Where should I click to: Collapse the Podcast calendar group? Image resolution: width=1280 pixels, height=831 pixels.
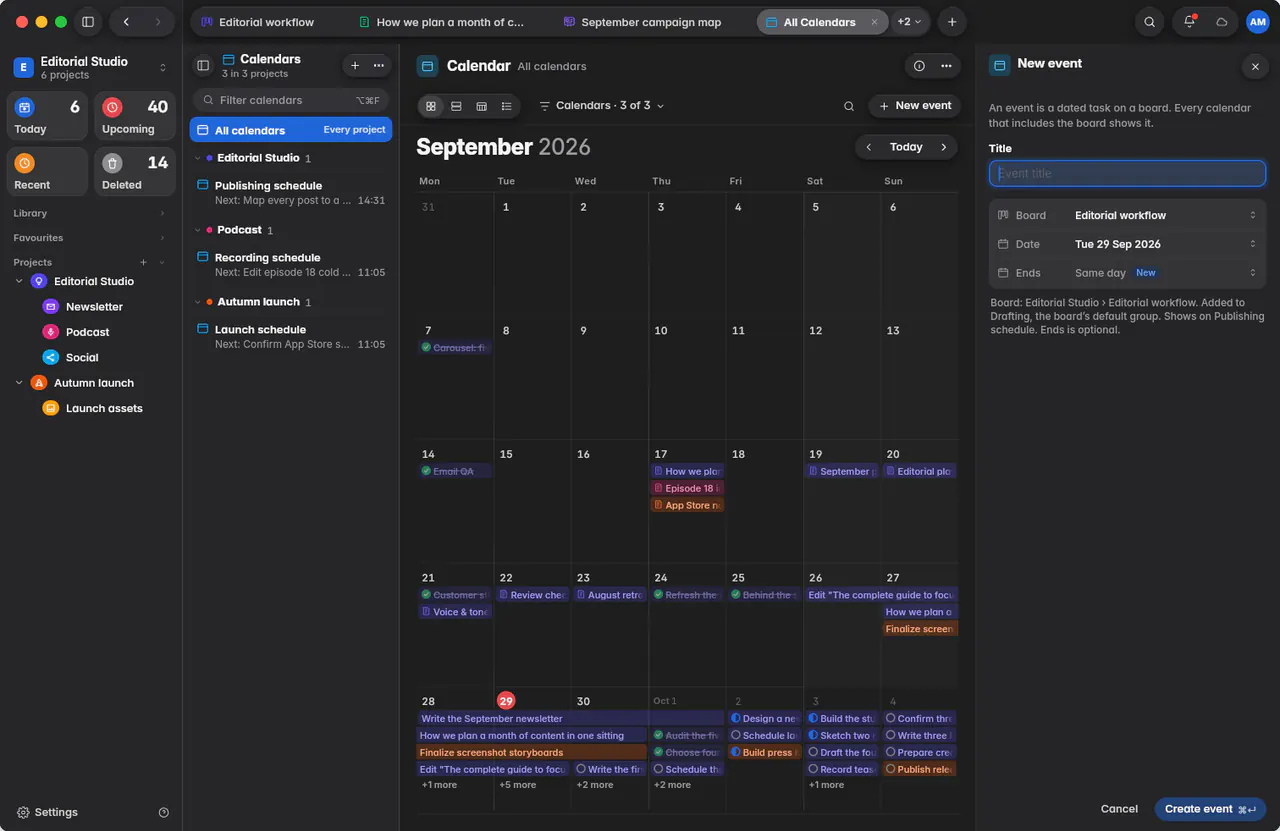click(x=198, y=230)
